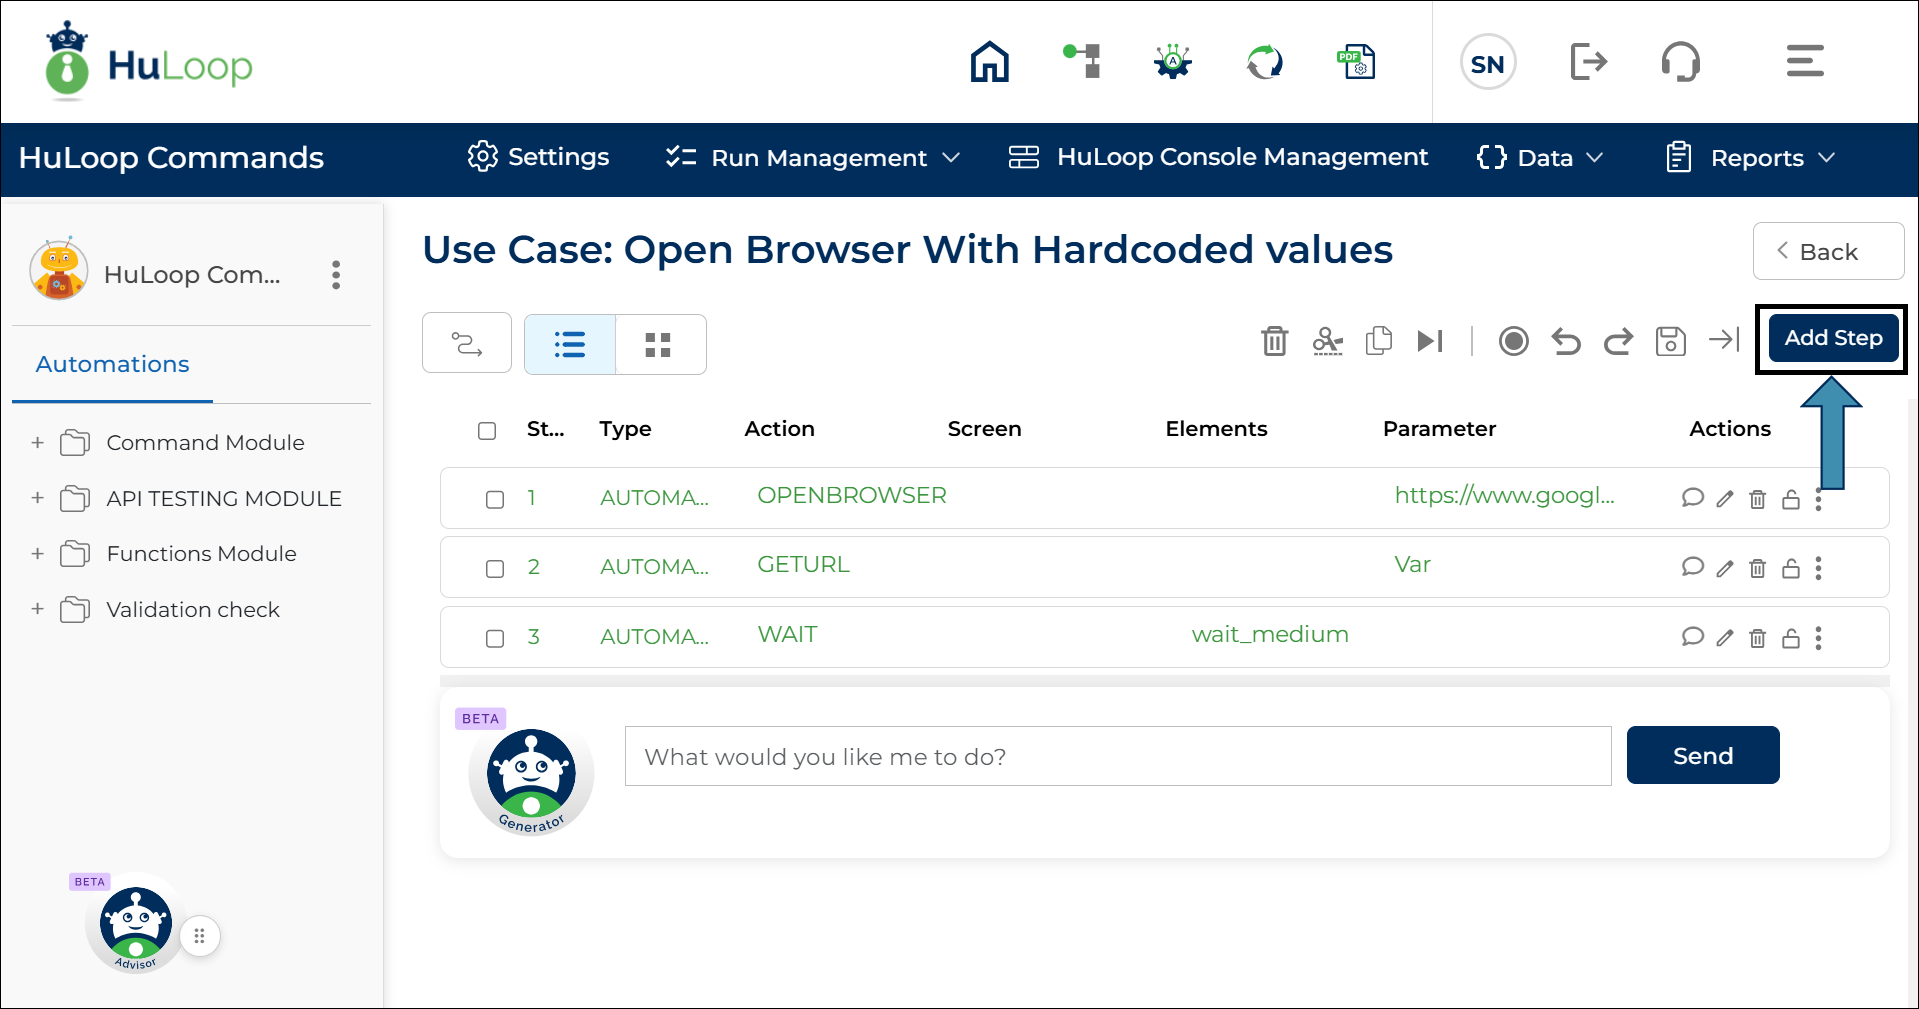Open the Settings menu item

[538, 157]
